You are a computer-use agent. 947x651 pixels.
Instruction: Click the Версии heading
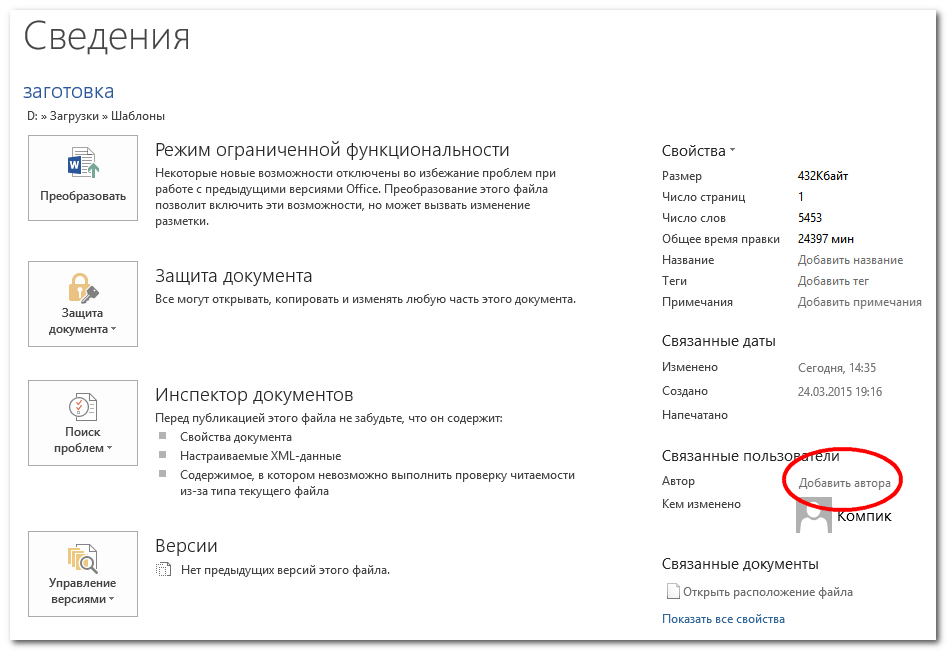[186, 546]
